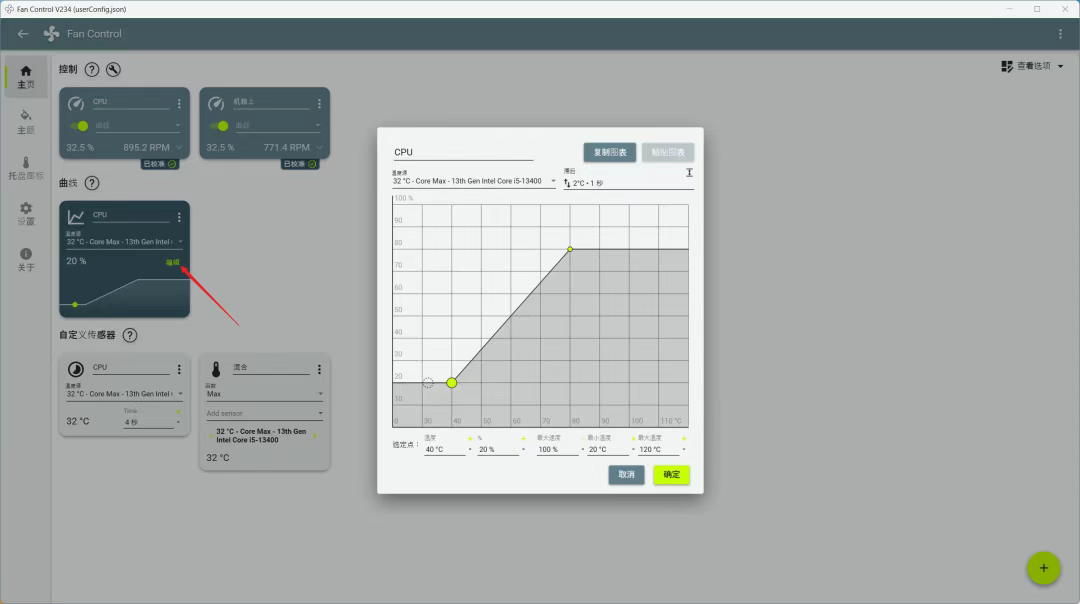1080x604 pixels.
Task: Click the 粘贴图表 paste chart button
Action: [x=667, y=152]
